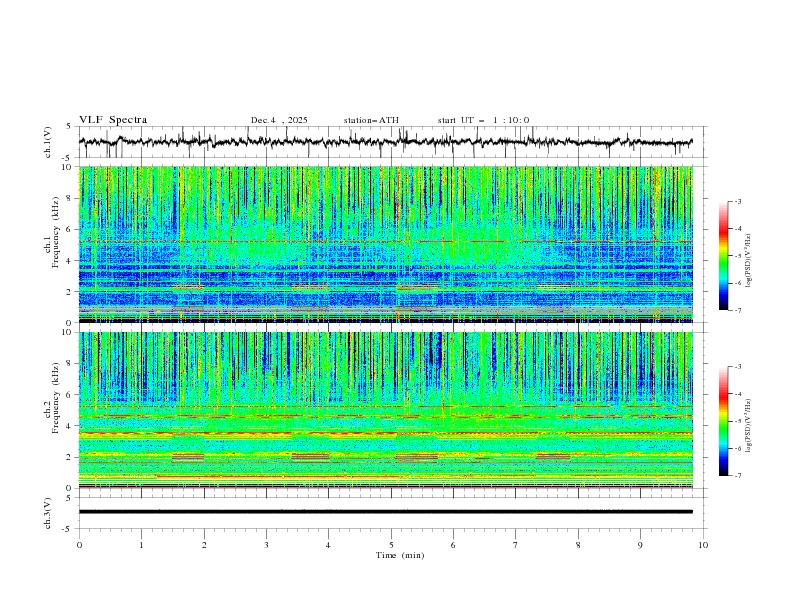Click time axis tick label "0"
This screenshot has height=612, width=792.
point(79,545)
